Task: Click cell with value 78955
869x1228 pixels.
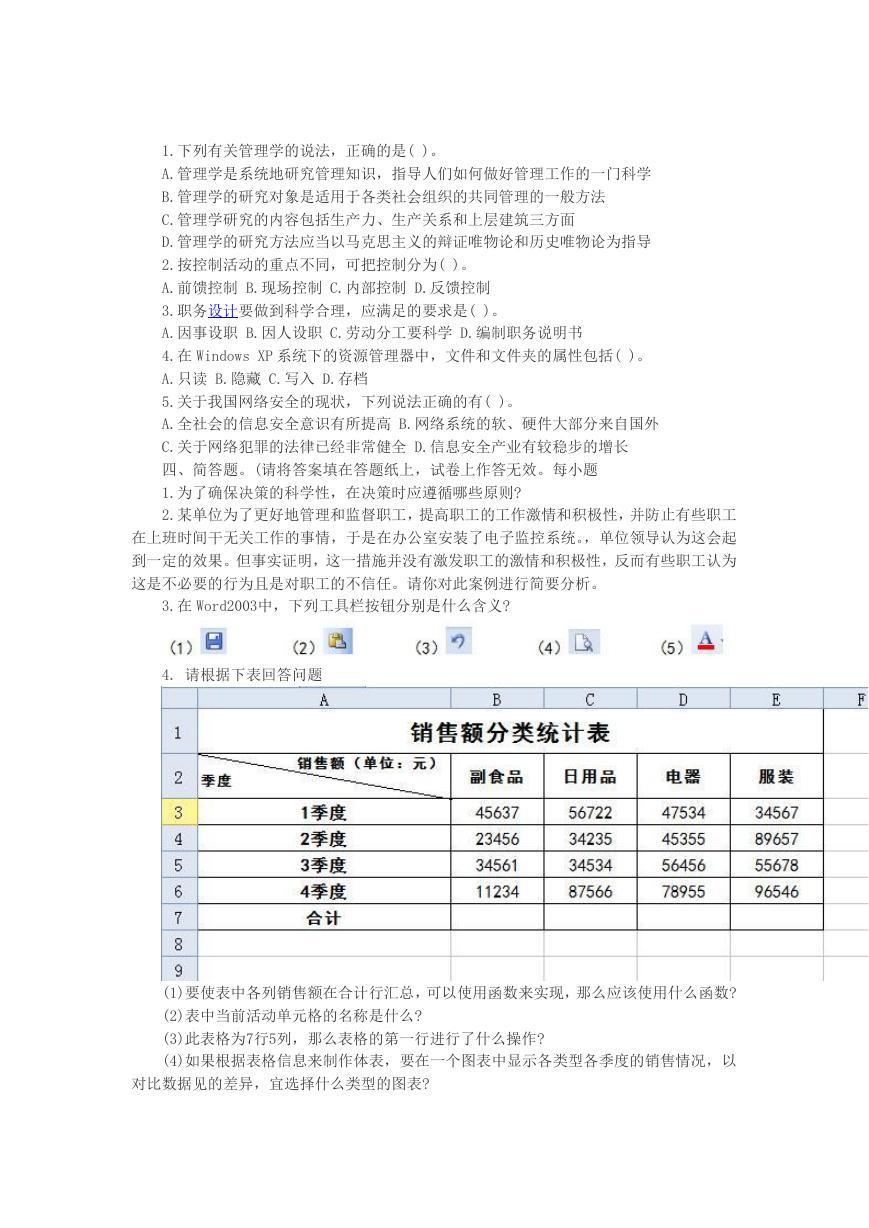Action: click(683, 891)
